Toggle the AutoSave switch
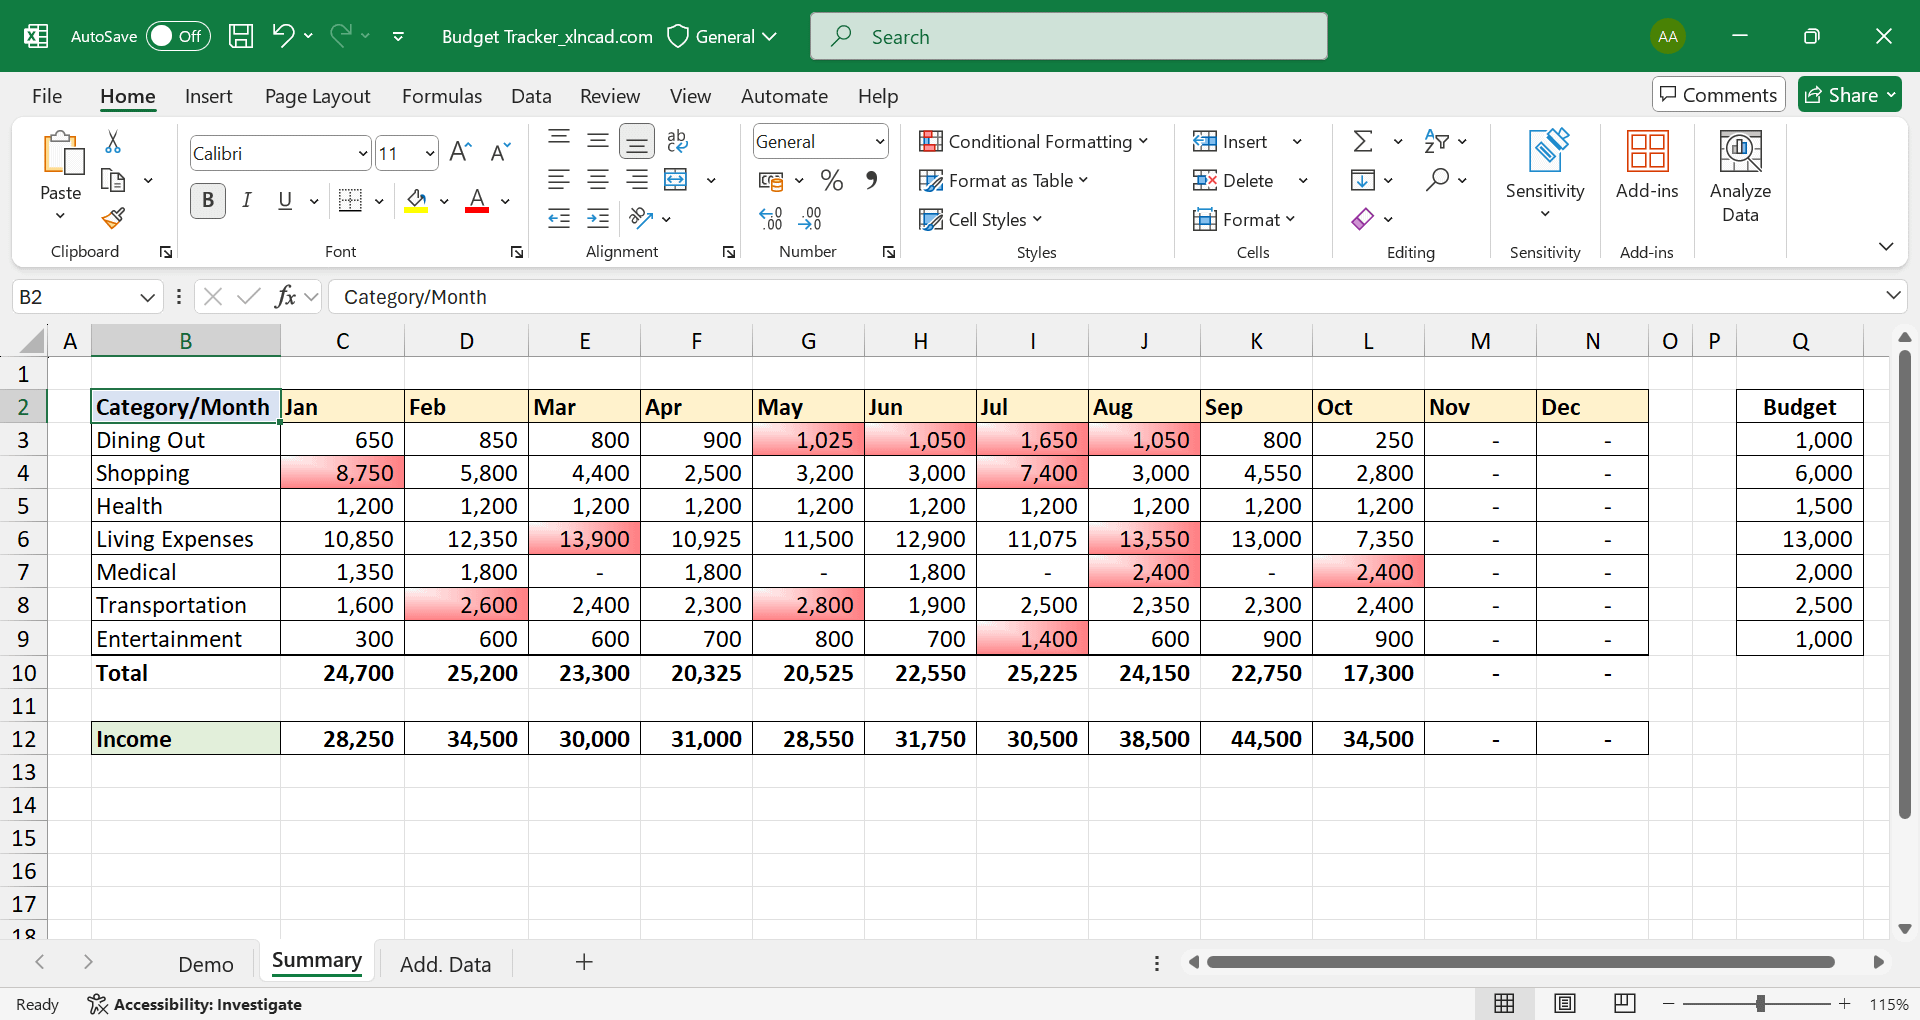Image resolution: width=1920 pixels, height=1020 pixels. [x=178, y=37]
